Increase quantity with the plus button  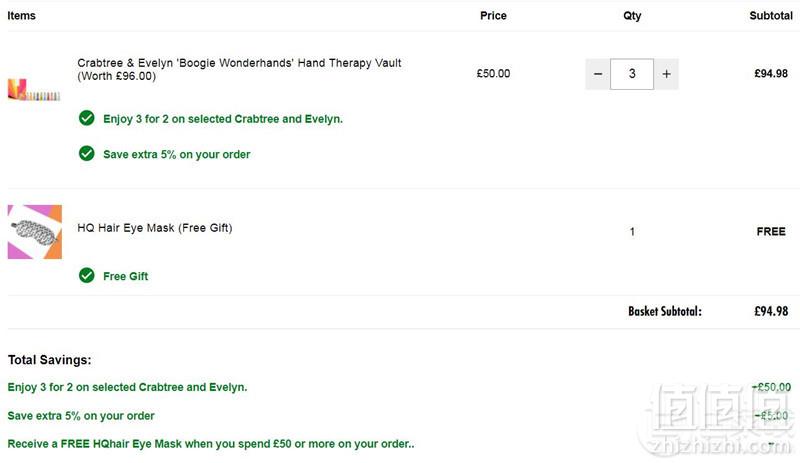coord(666,74)
